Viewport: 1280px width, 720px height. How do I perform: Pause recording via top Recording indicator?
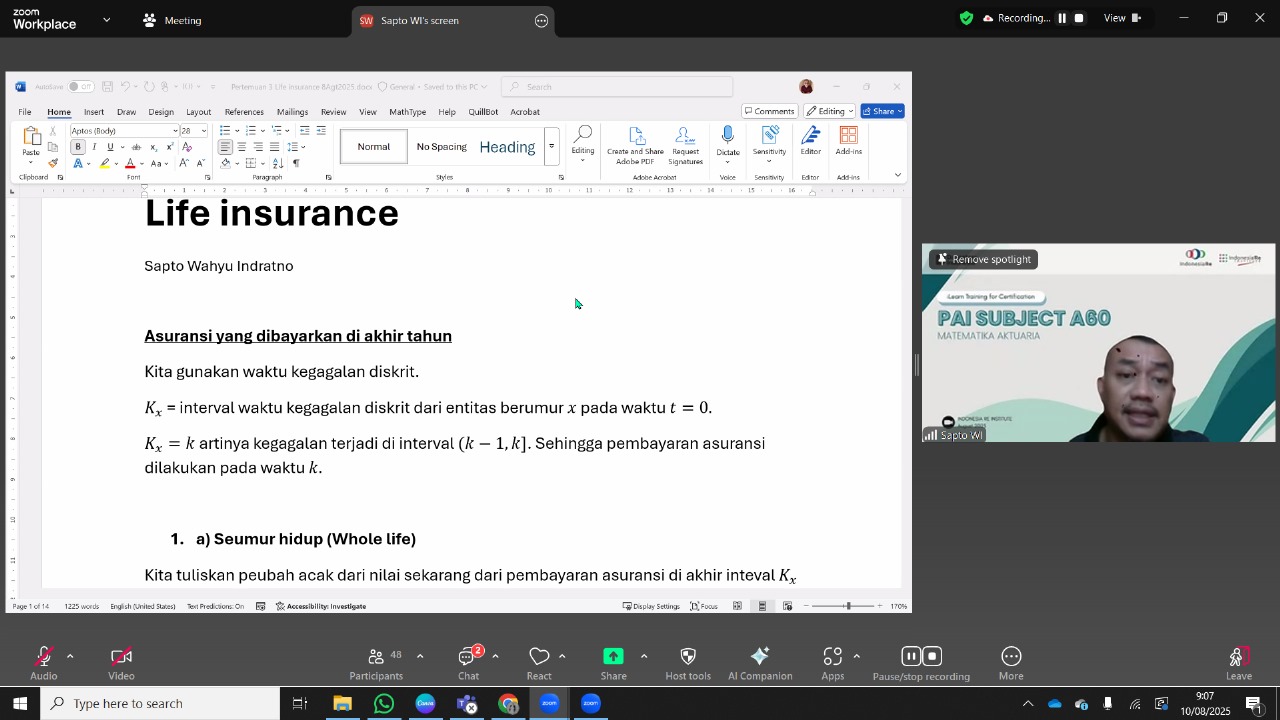(1062, 18)
